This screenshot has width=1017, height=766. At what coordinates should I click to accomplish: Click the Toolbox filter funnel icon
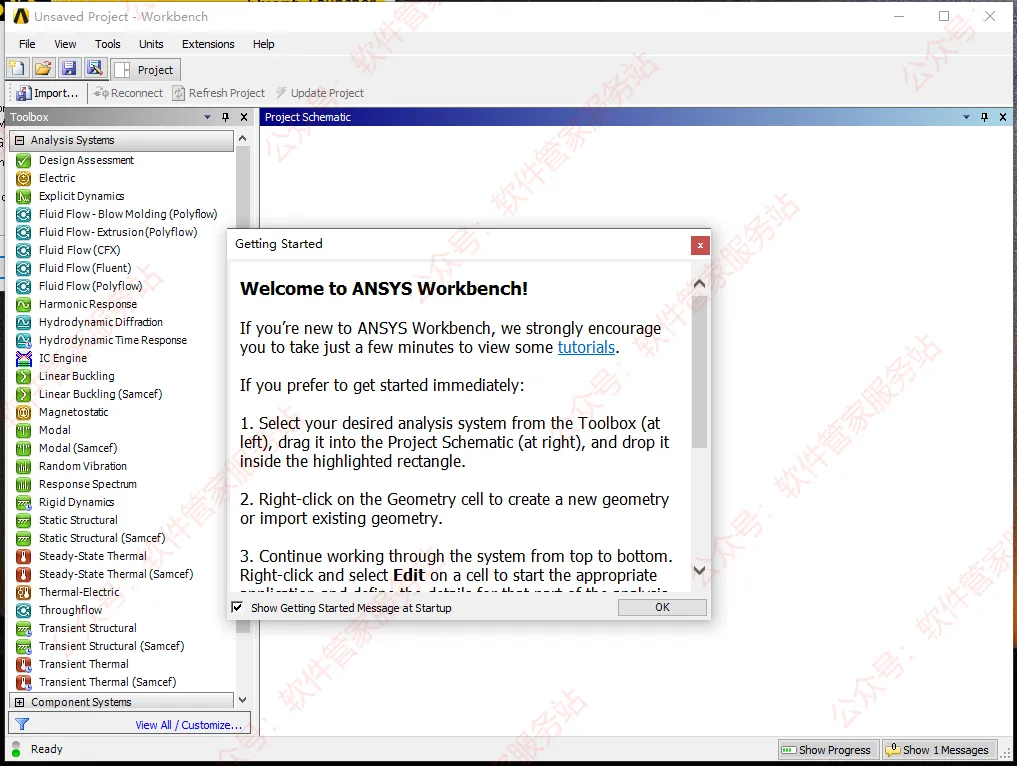coord(22,724)
